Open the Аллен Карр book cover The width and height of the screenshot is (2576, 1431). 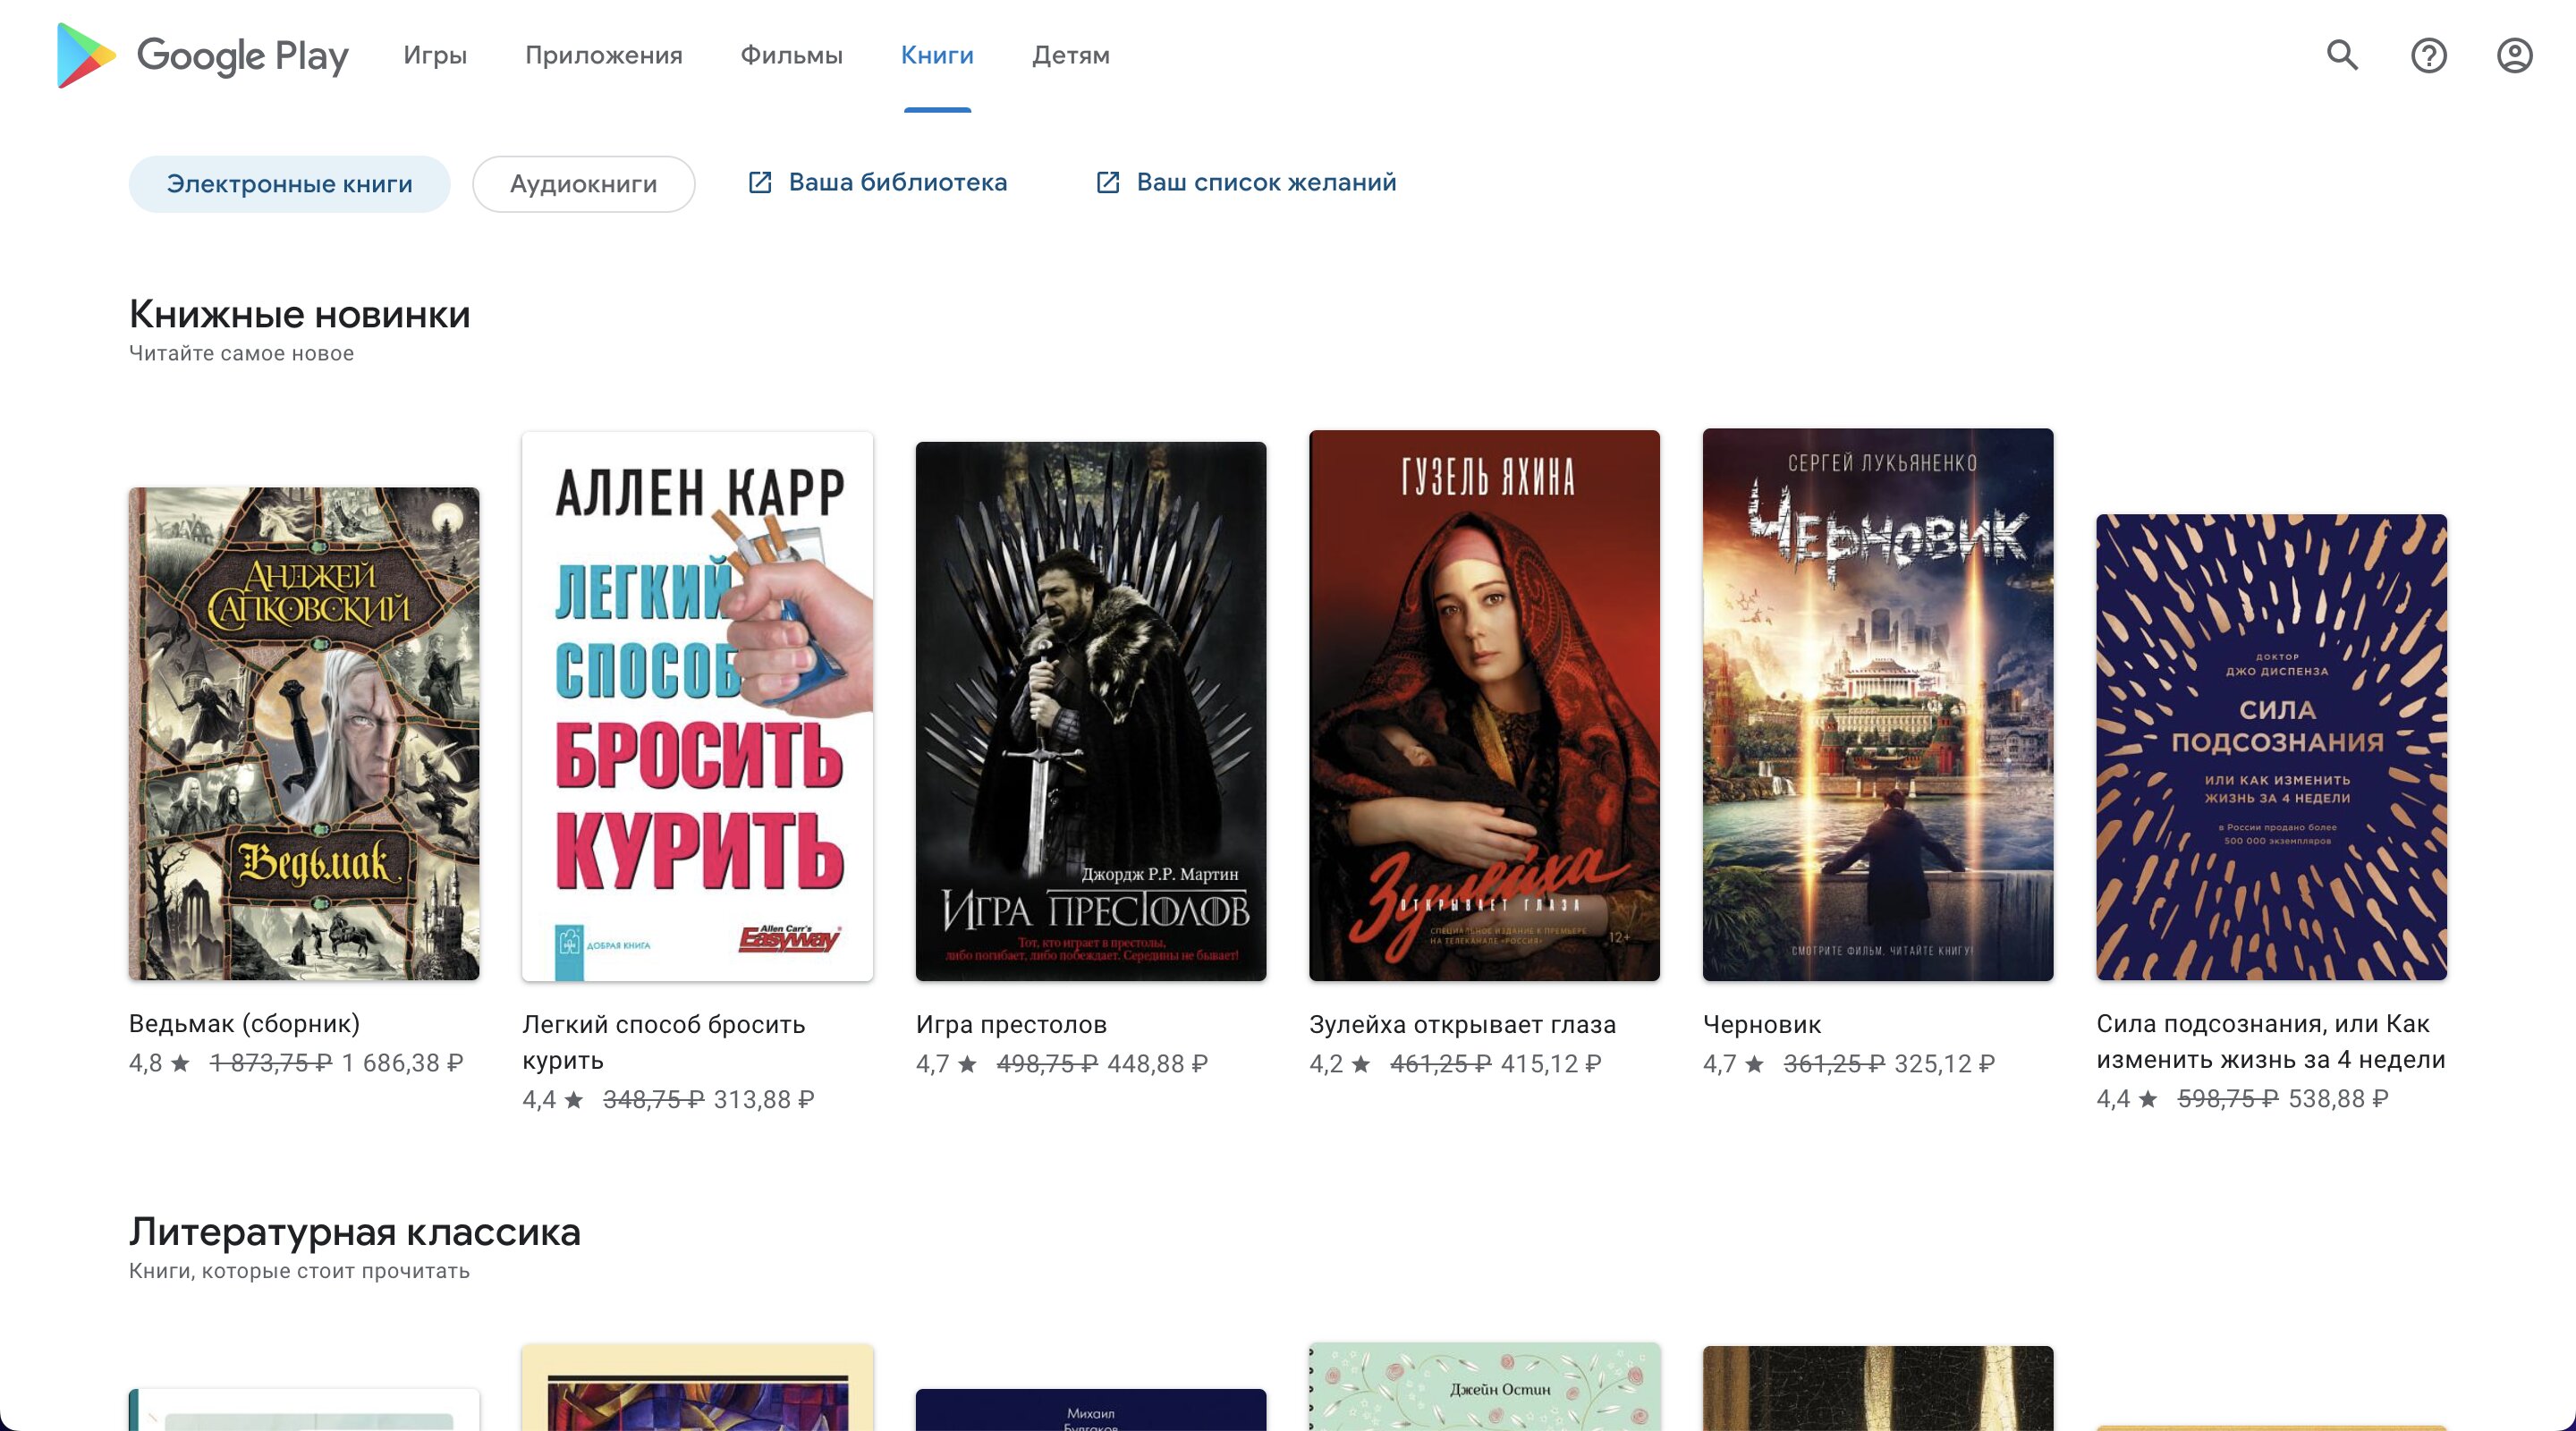tap(697, 706)
